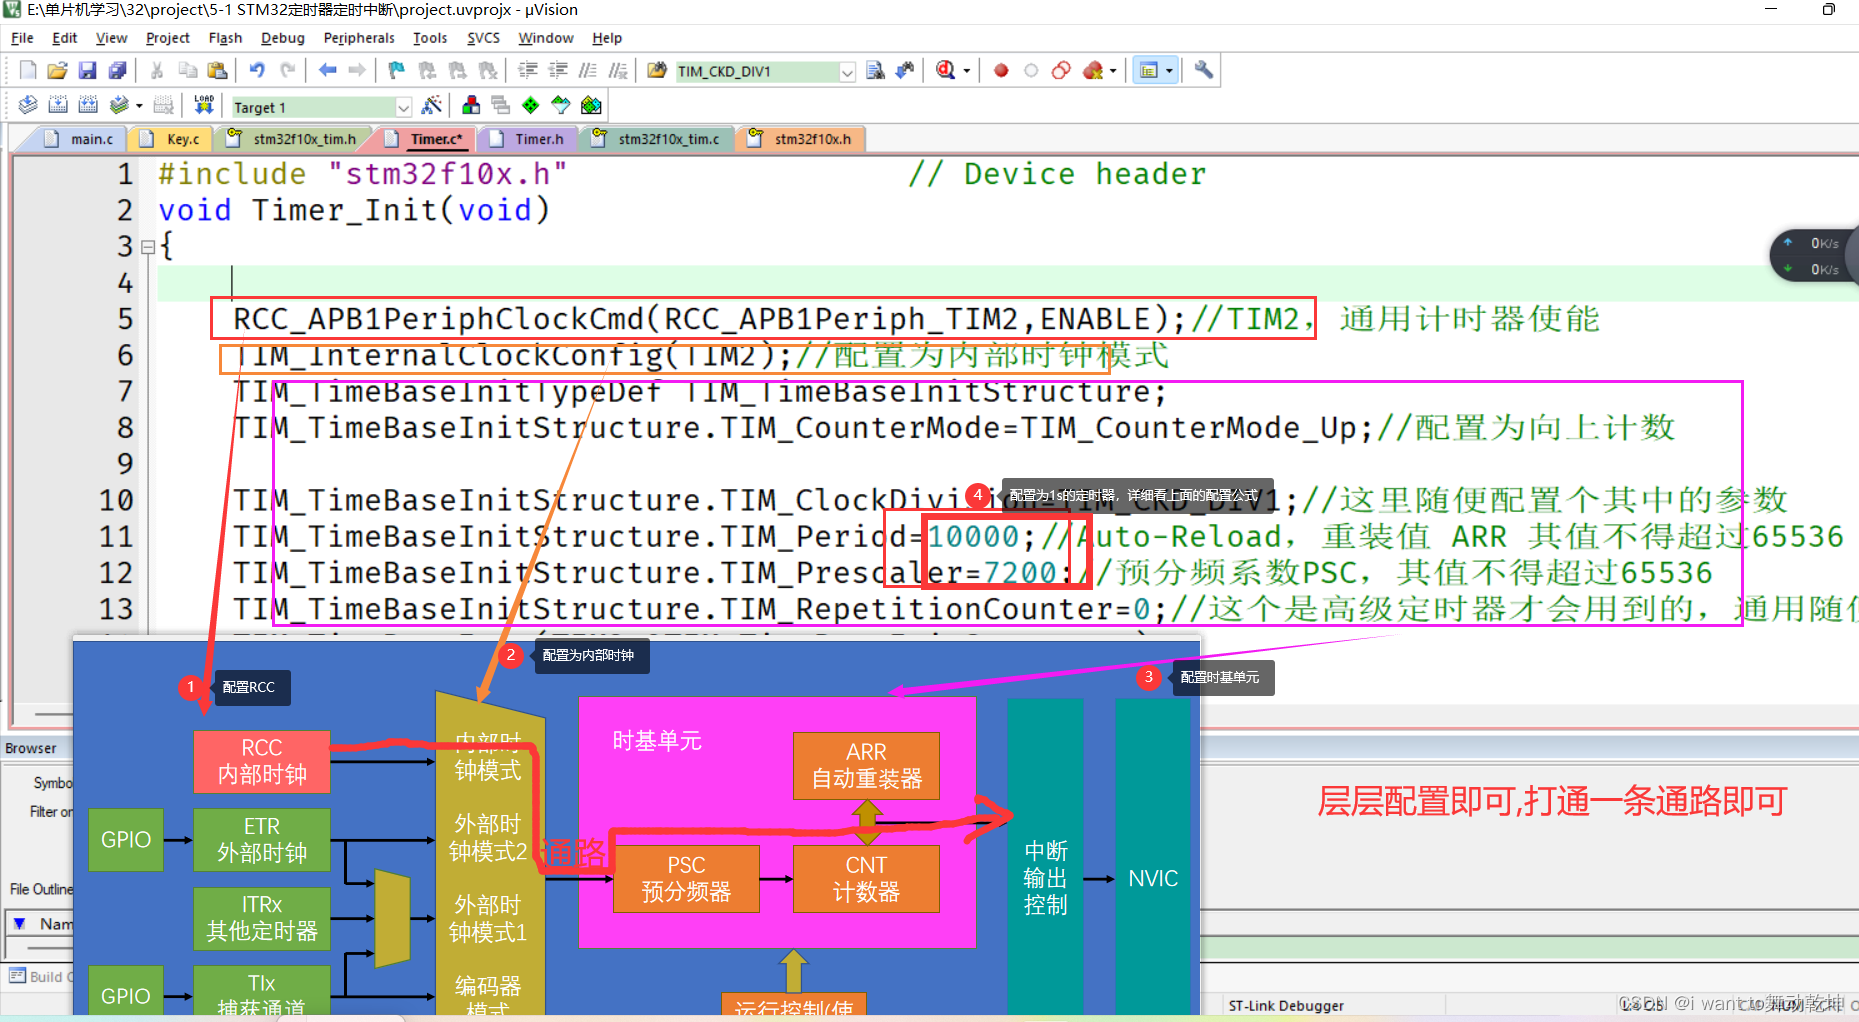Switch to the Key.c tab
The width and height of the screenshot is (1859, 1022).
(x=171, y=139)
